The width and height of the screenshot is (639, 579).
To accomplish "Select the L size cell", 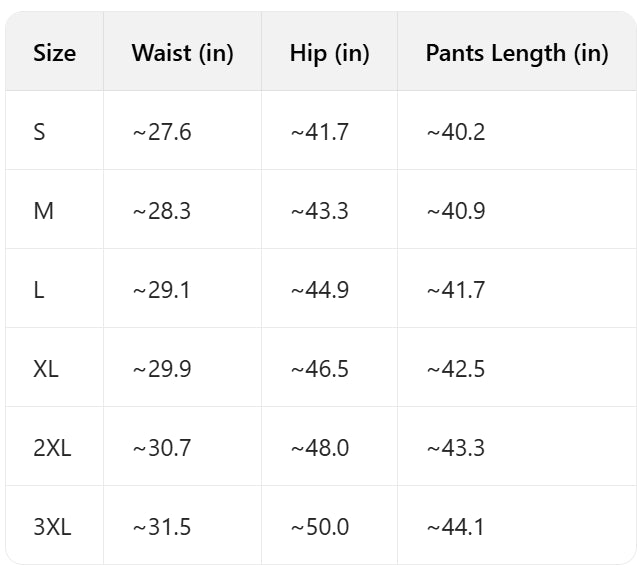I will coord(38,290).
